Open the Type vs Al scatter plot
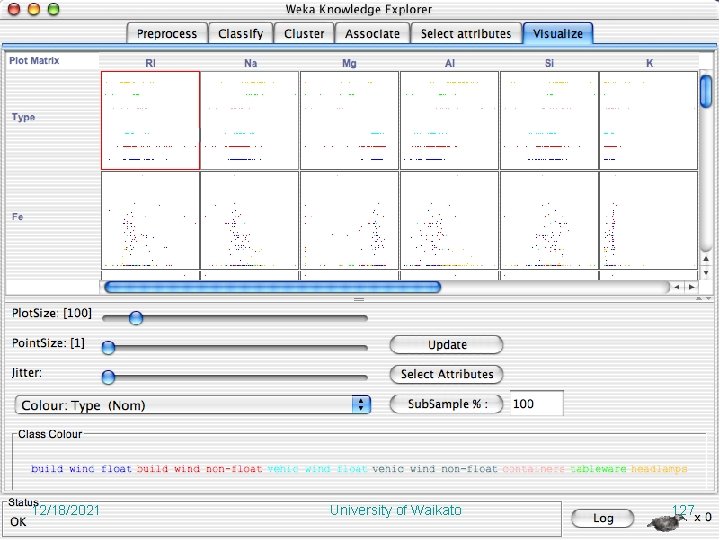The width and height of the screenshot is (720, 540). pyautogui.click(x=450, y=120)
